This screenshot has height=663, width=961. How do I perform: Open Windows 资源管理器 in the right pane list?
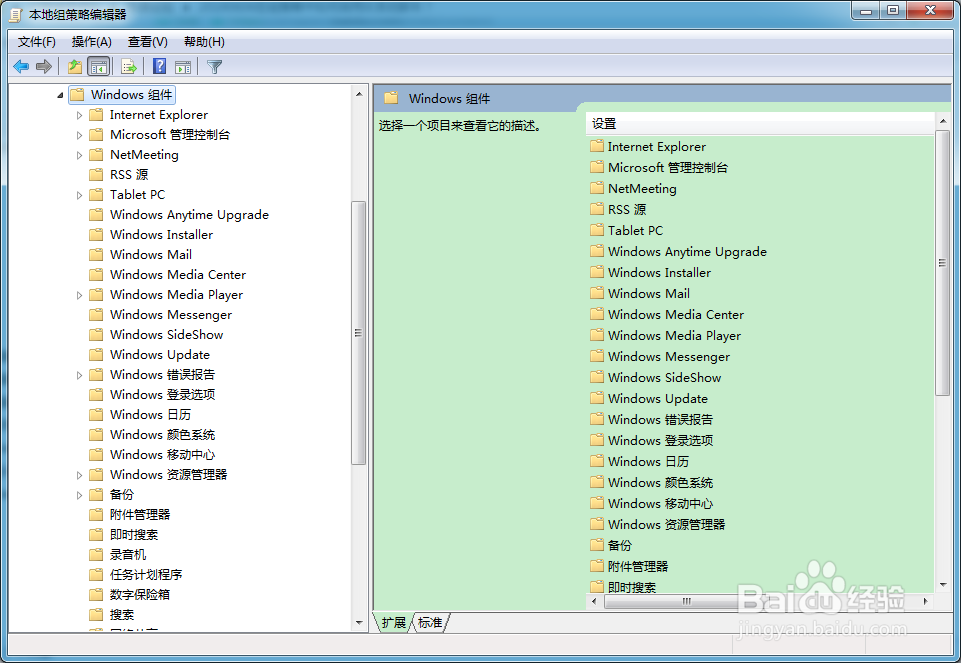pos(666,525)
